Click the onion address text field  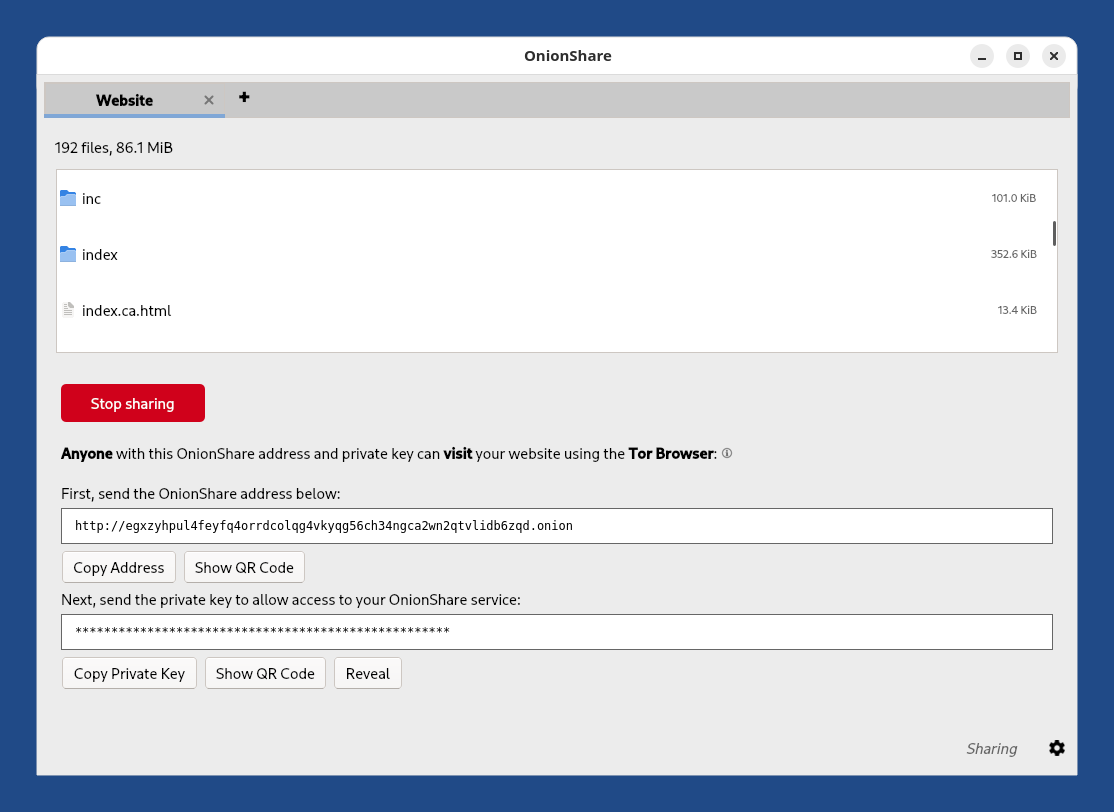(x=556, y=526)
